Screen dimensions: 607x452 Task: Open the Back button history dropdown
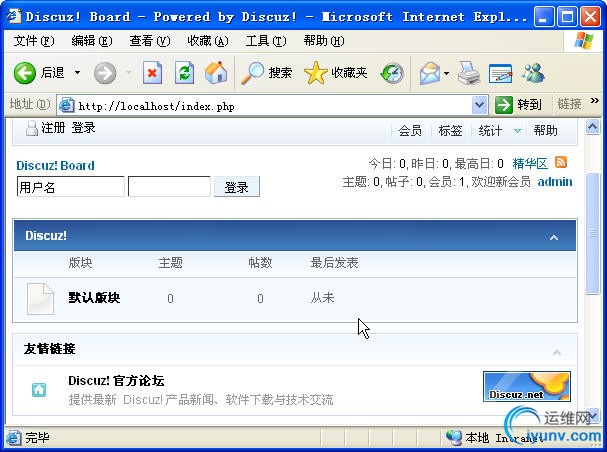point(77,73)
